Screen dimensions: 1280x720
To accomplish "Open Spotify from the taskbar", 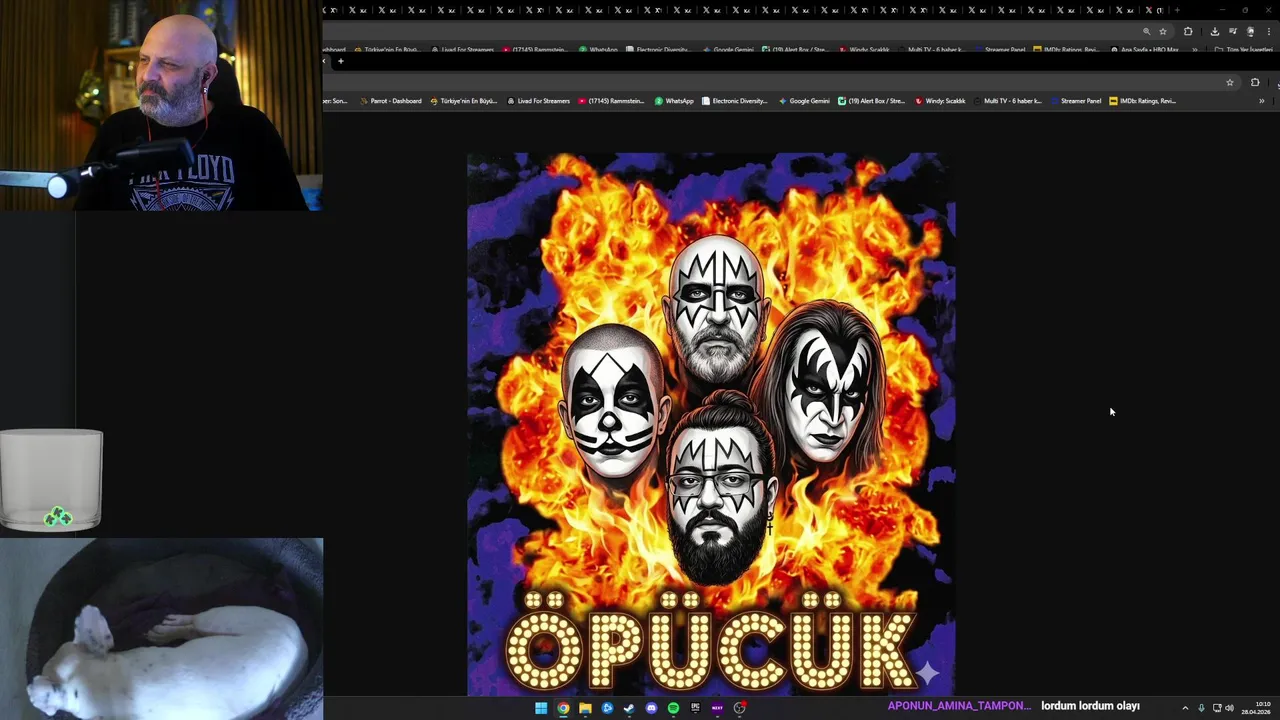I will click(x=673, y=708).
